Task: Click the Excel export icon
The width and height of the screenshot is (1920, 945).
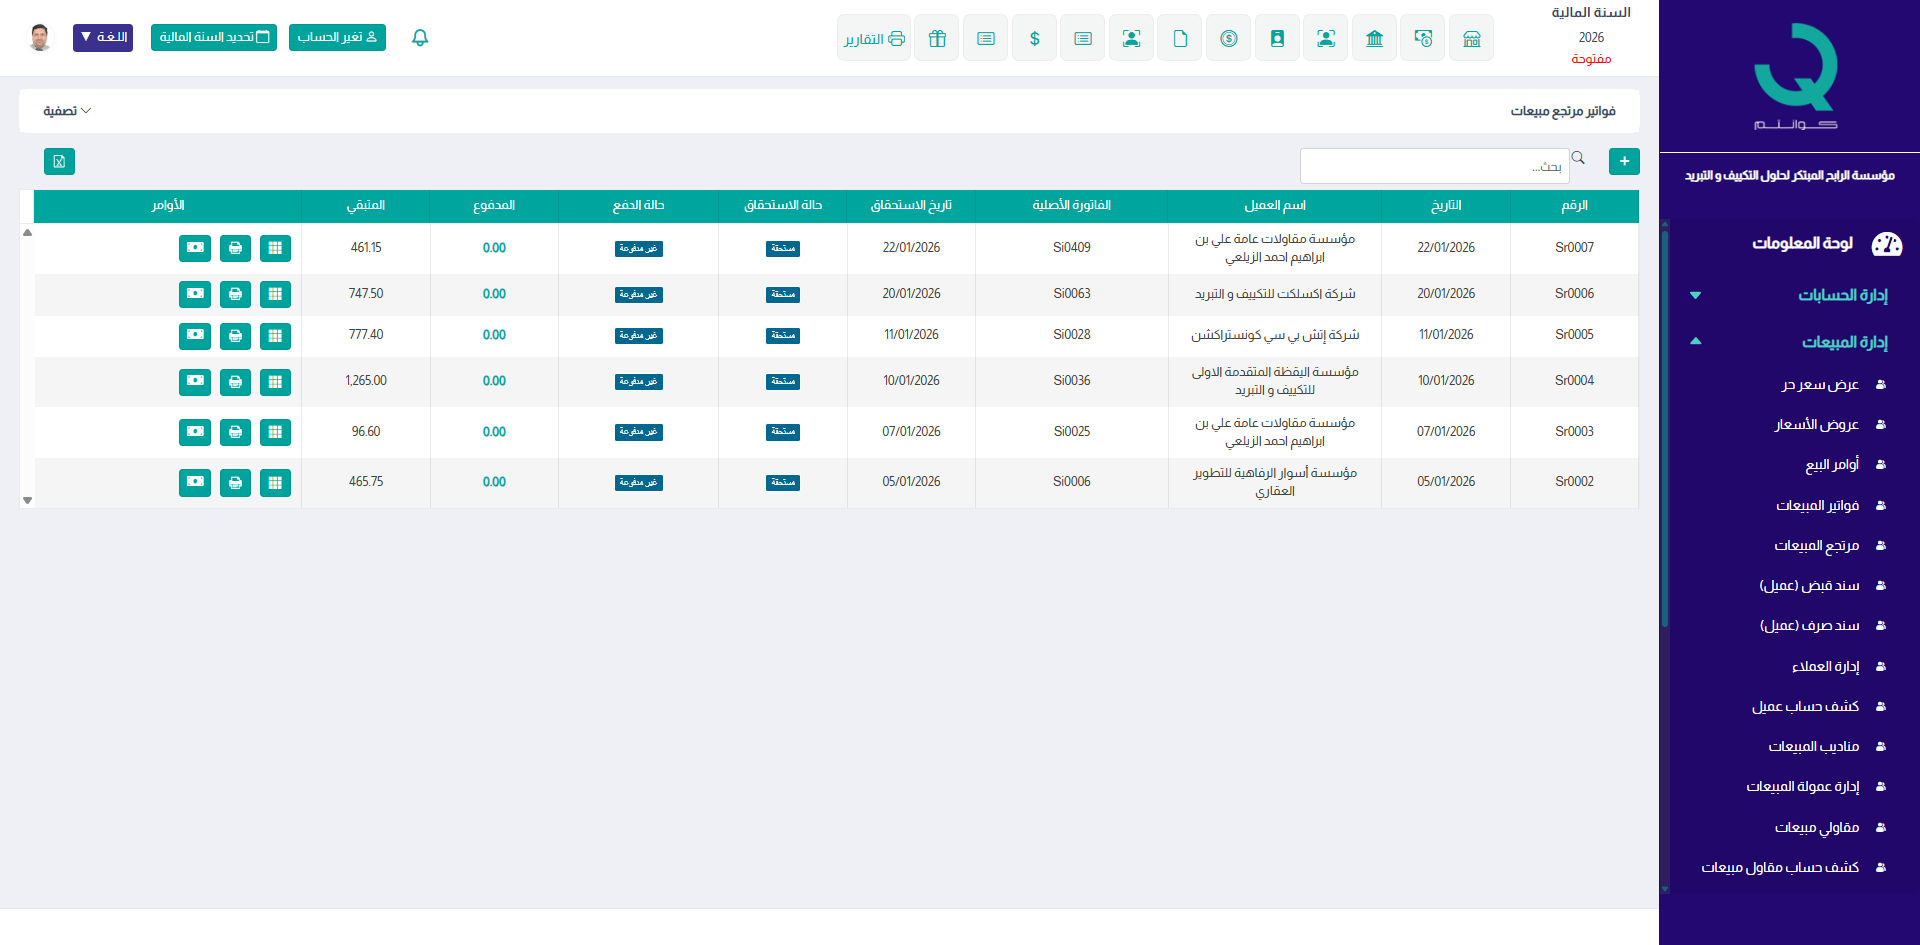Action: (59, 162)
